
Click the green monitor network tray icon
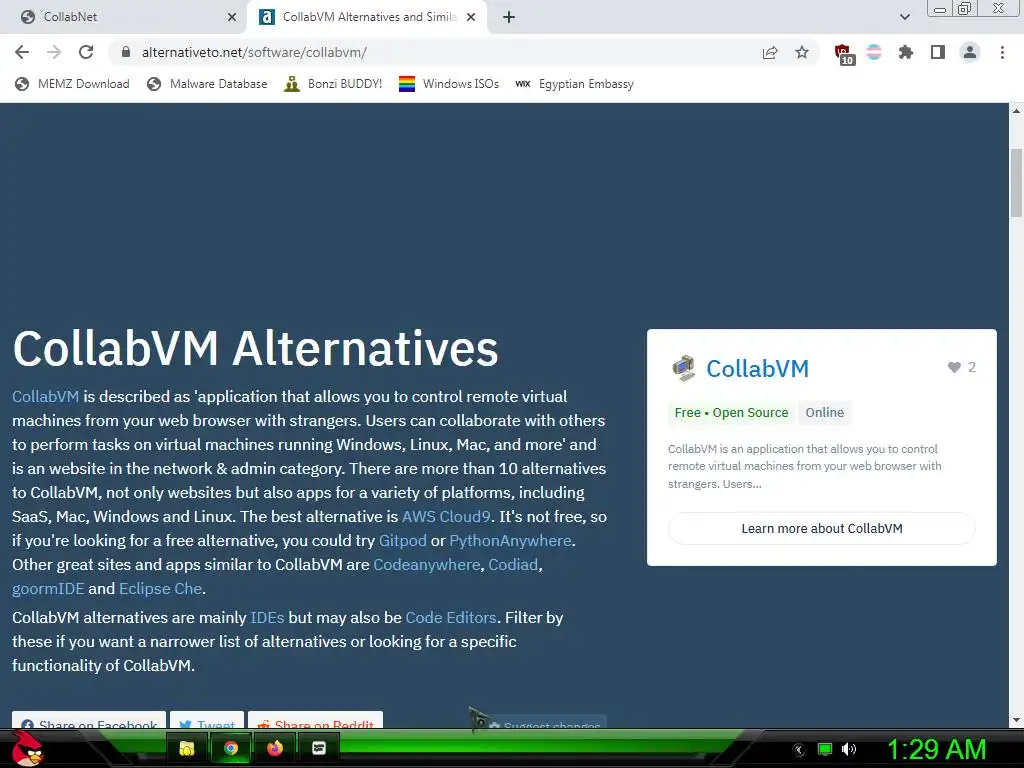click(x=825, y=749)
